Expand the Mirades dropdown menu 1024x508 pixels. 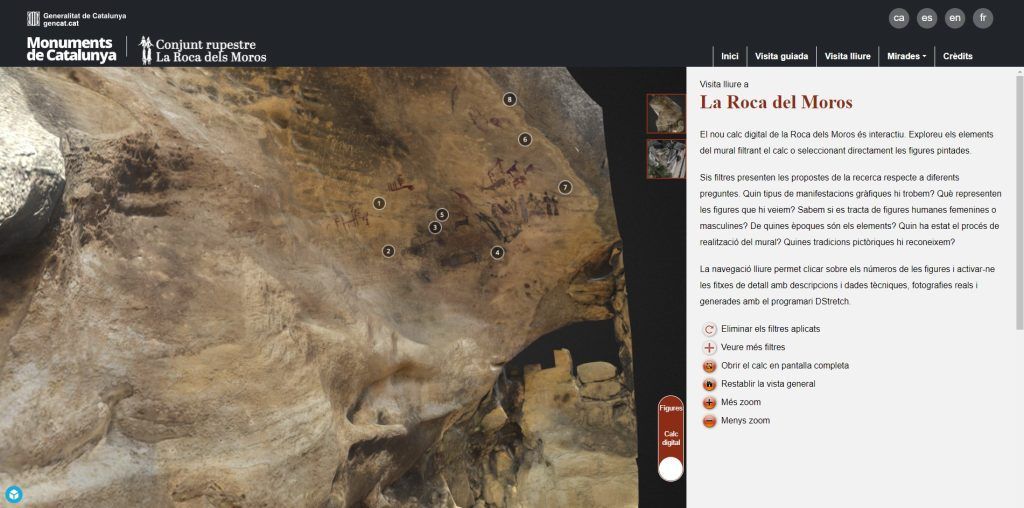(905, 56)
